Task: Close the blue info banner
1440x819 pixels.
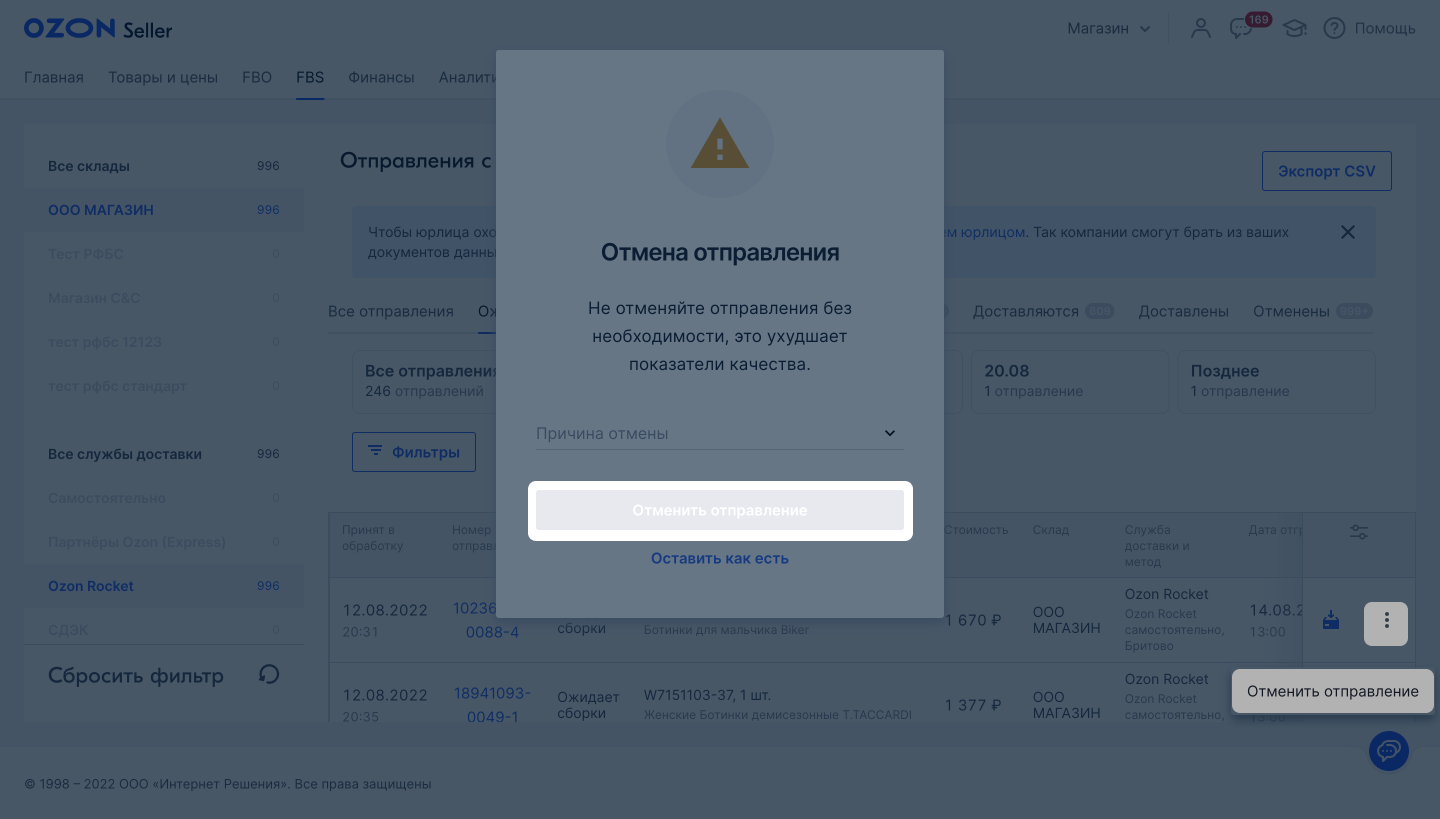Action: point(1347,232)
